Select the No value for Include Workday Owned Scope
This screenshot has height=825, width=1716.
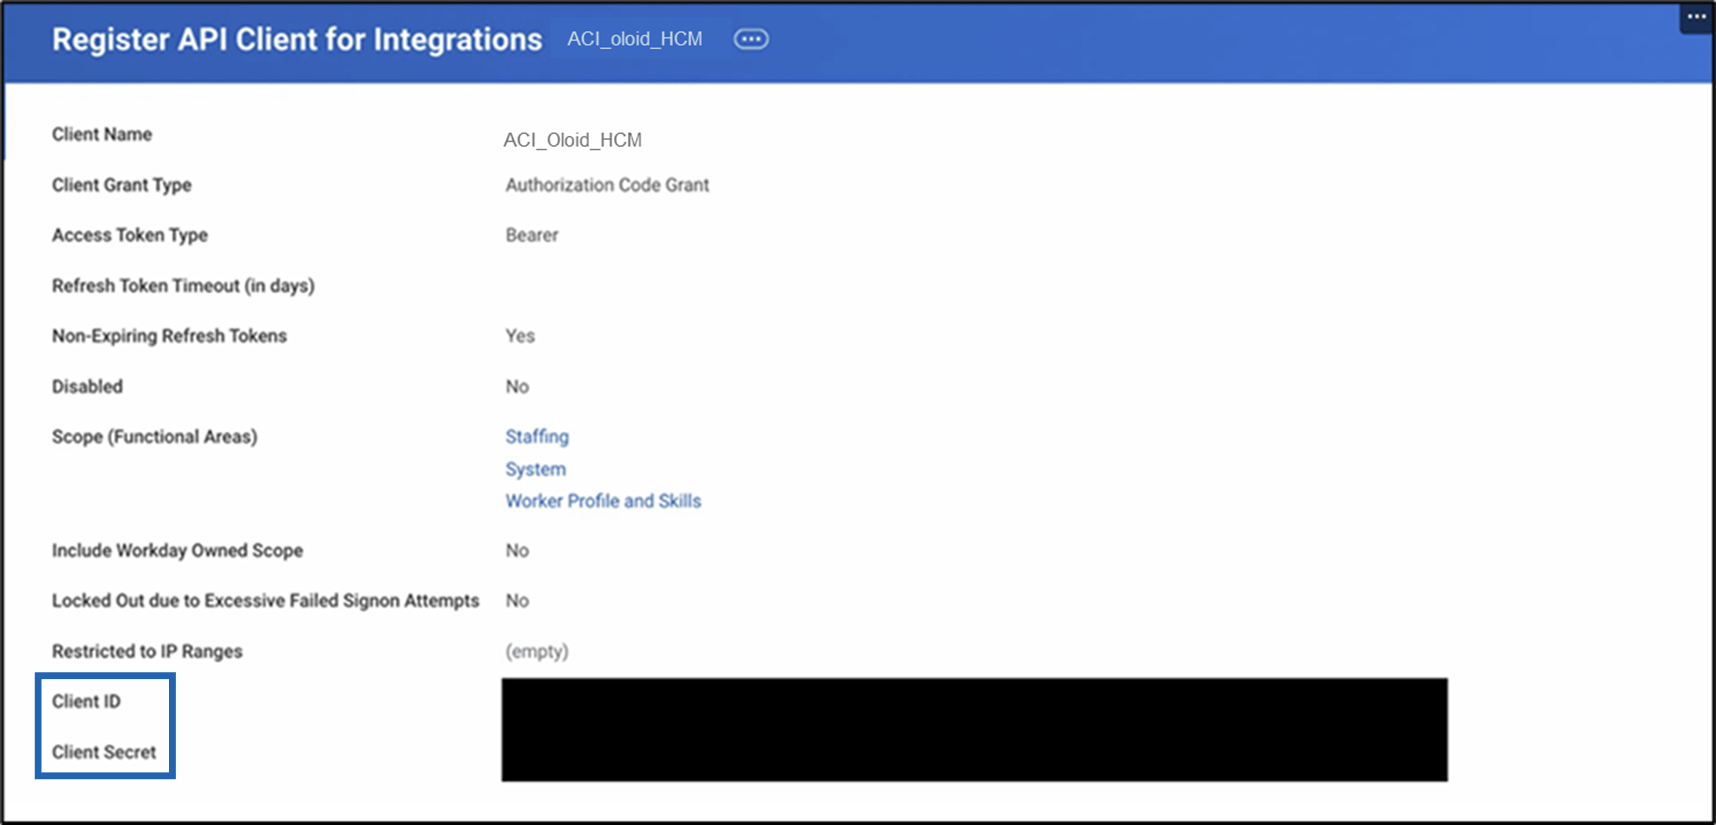517,550
